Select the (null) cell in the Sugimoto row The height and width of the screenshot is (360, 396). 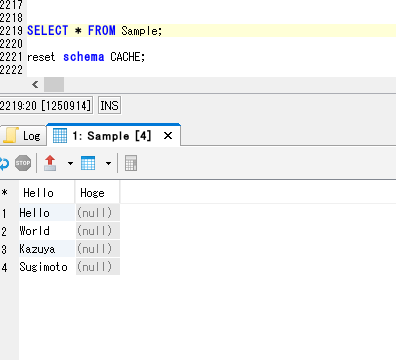98,267
